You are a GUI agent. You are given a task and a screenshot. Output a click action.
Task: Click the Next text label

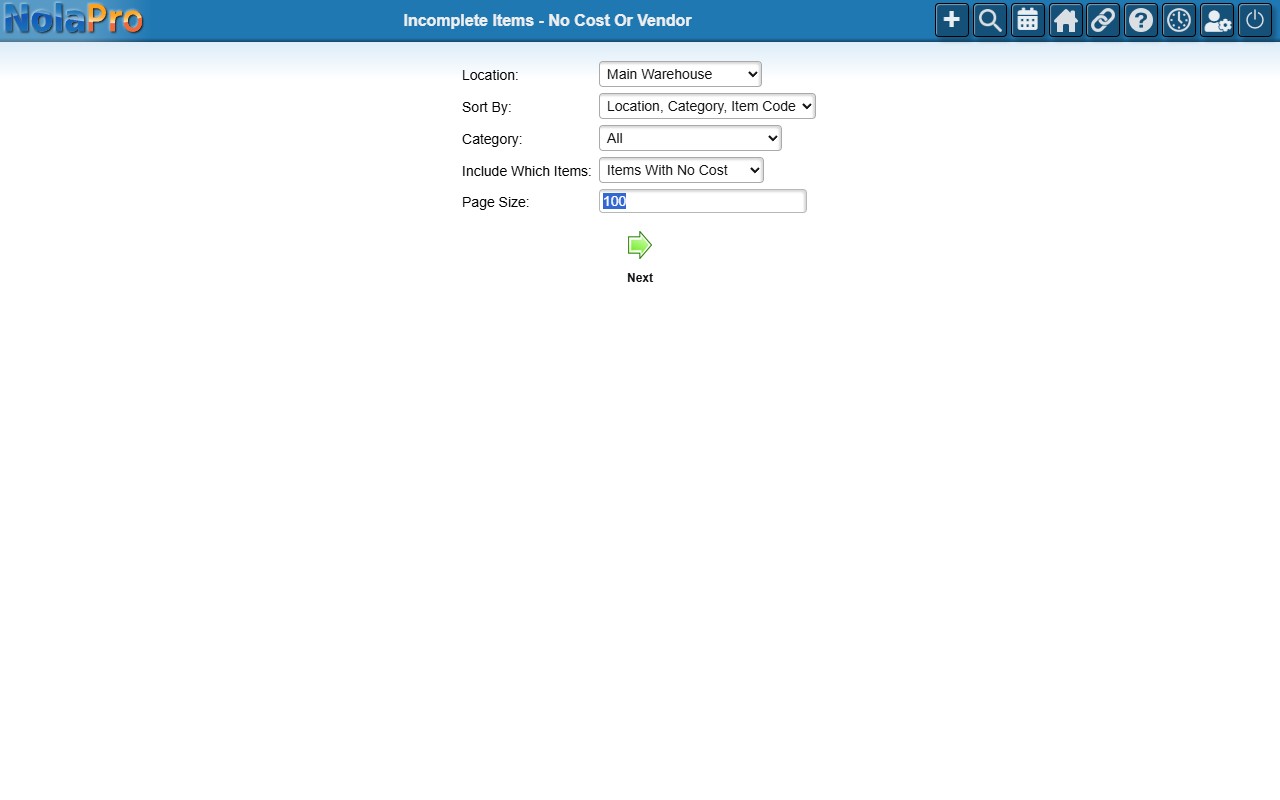pos(640,278)
